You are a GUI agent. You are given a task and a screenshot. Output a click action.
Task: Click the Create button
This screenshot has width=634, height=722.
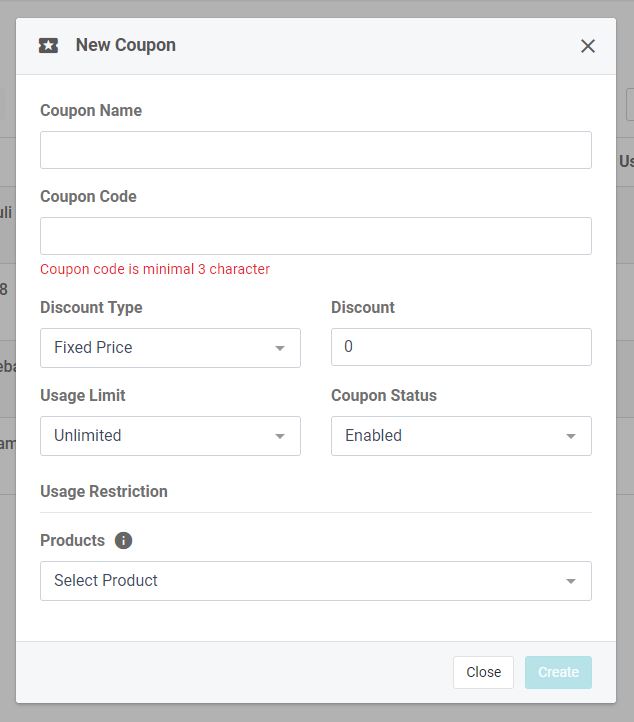pyautogui.click(x=558, y=672)
